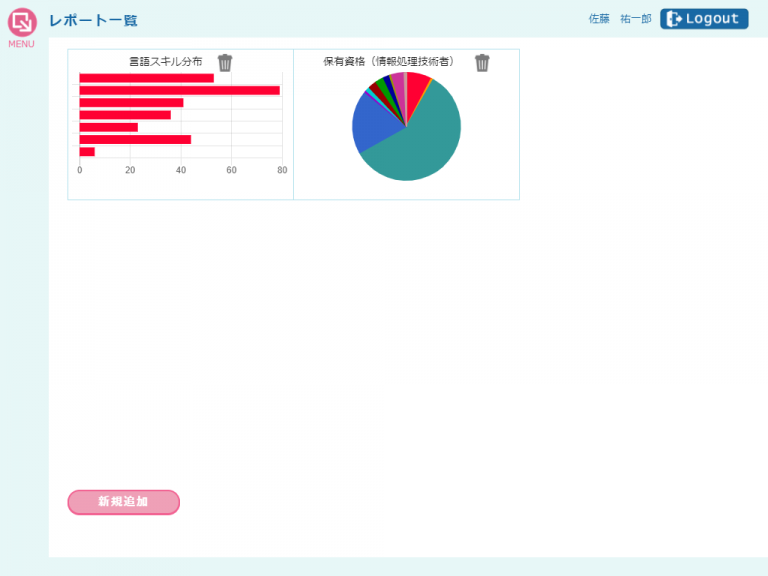Click the longest red bar in bar chart
The width and height of the screenshot is (768, 576).
[x=179, y=90]
